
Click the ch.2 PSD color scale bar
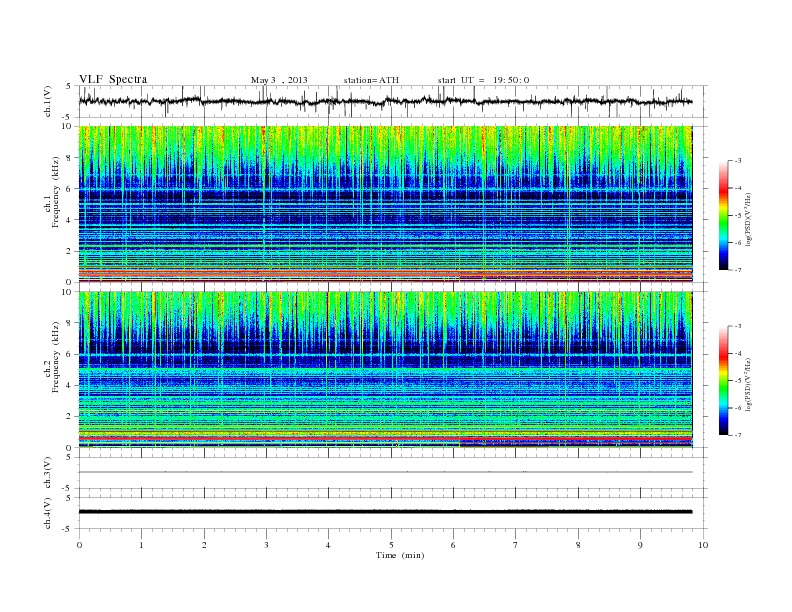coord(724,381)
